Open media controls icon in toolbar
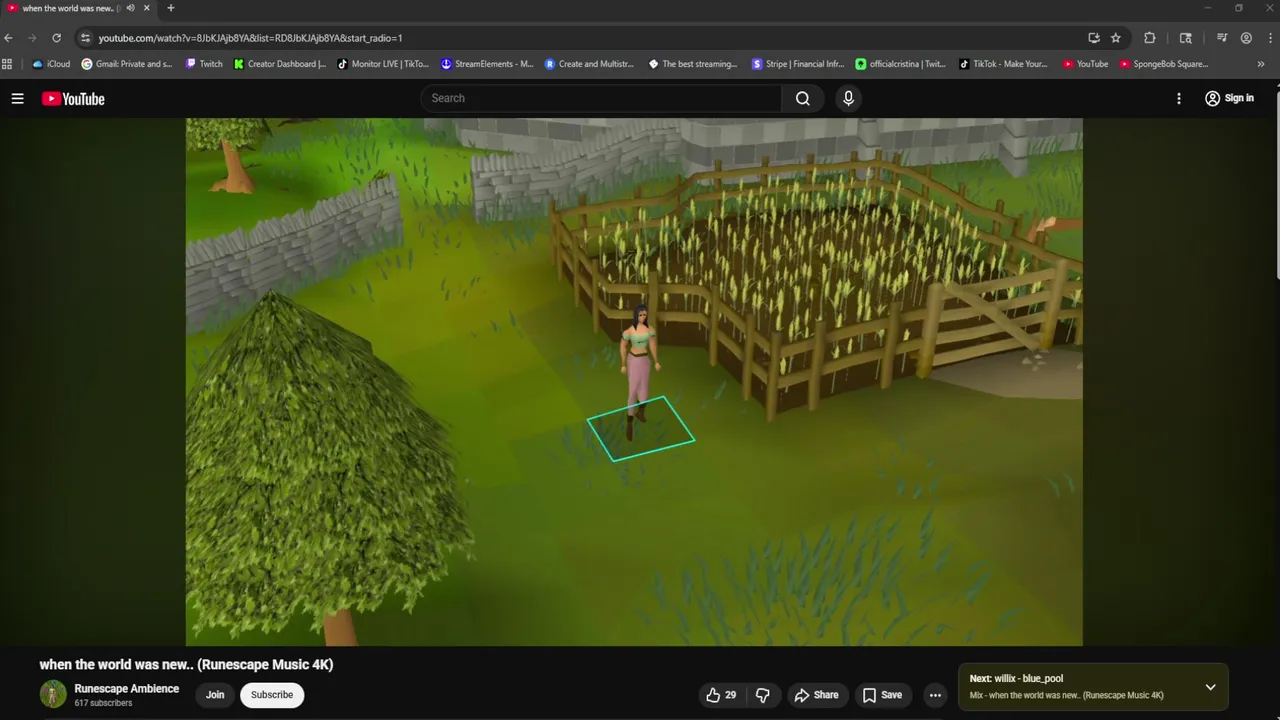The height and width of the screenshot is (720, 1280). click(1222, 38)
